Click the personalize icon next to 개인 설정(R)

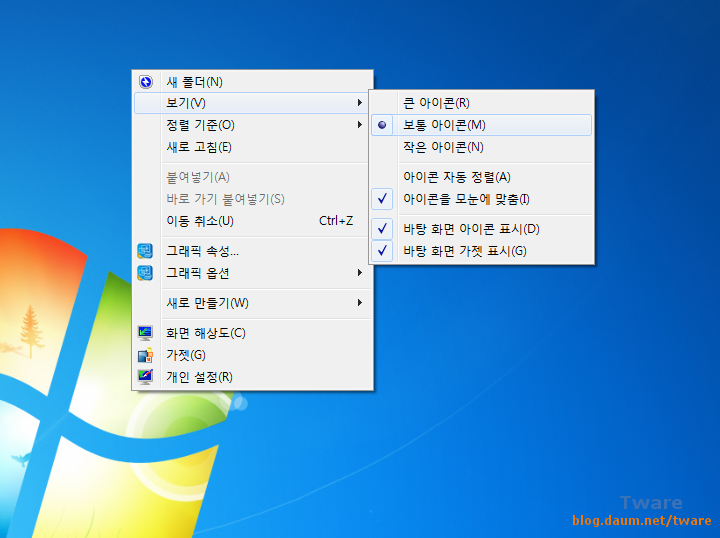click(145, 377)
